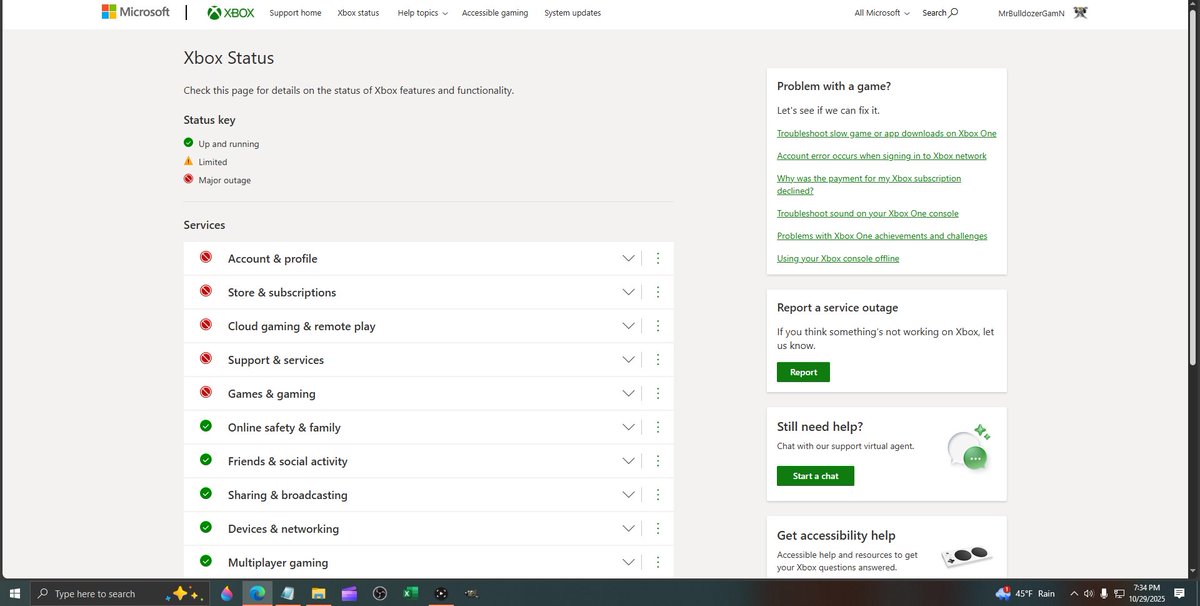Open the volume control in system tray

pos(1088,593)
